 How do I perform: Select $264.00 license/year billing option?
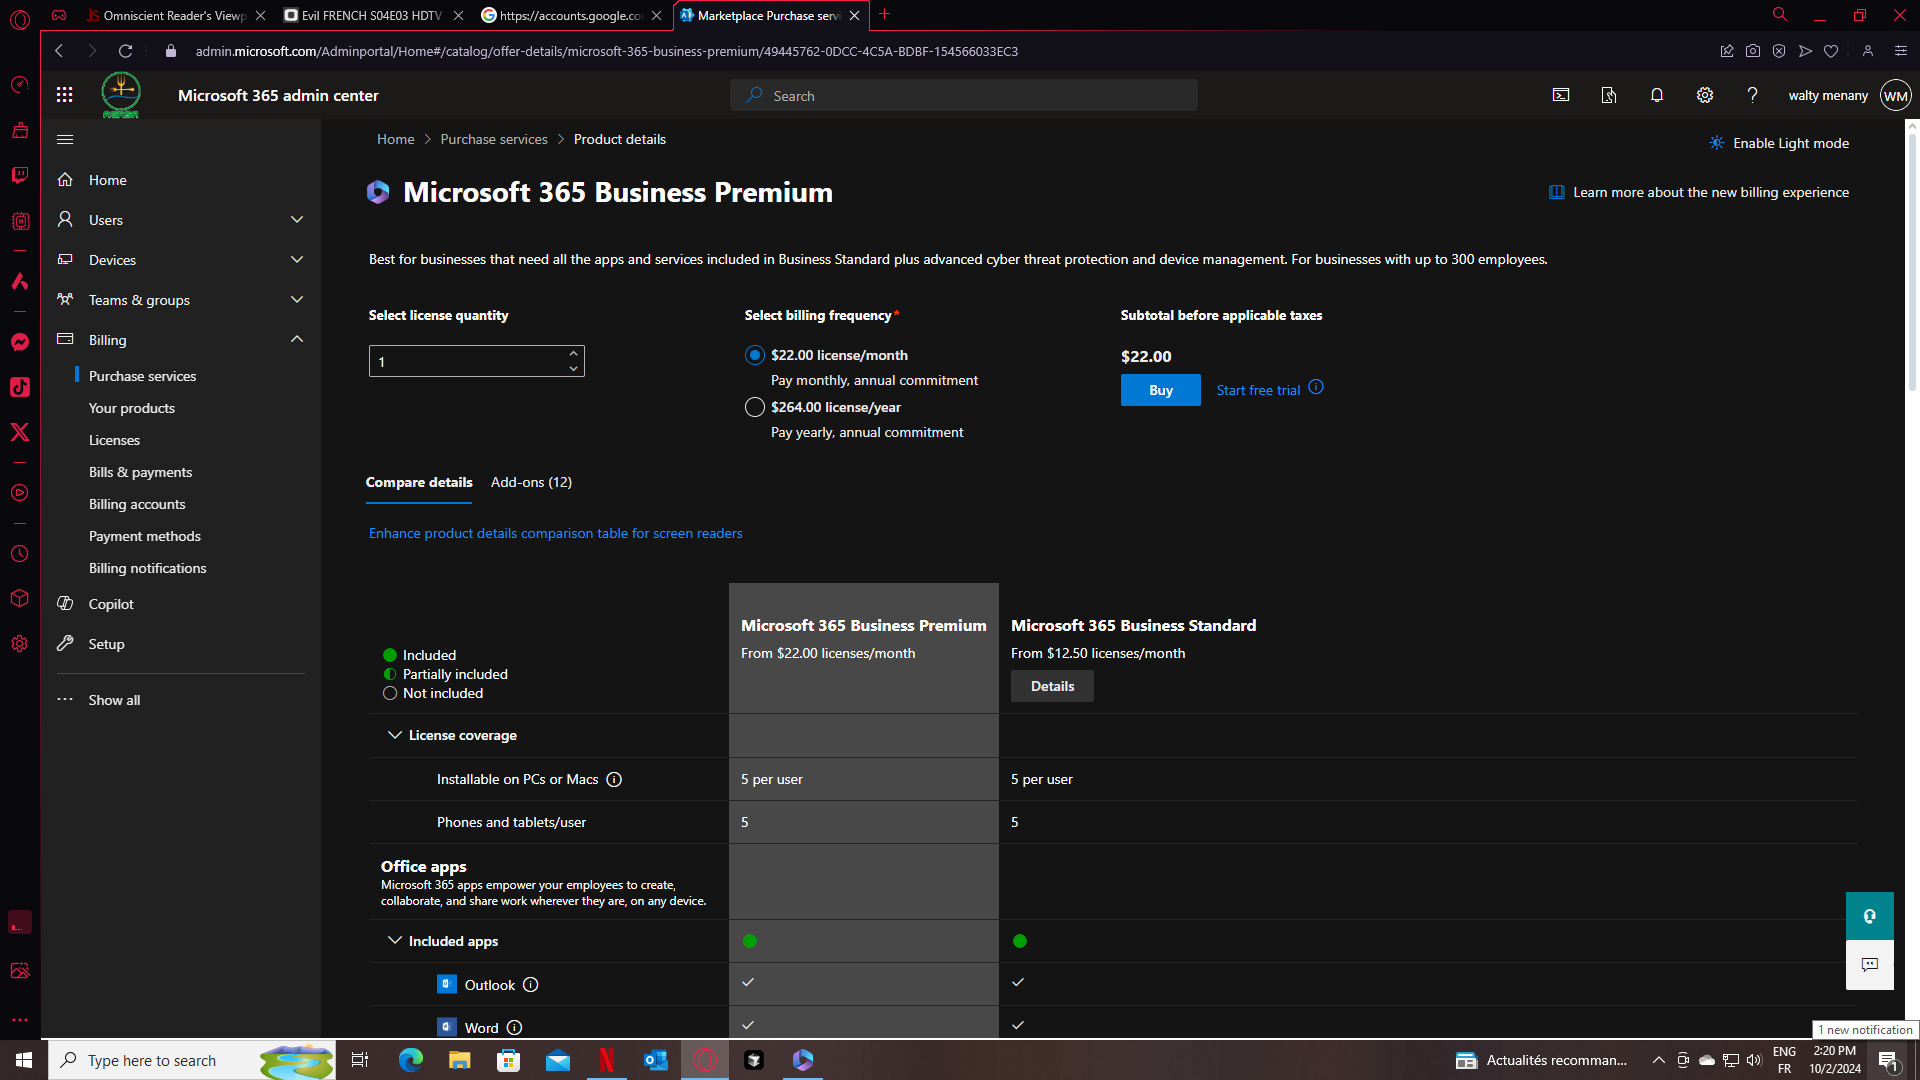pos(755,407)
